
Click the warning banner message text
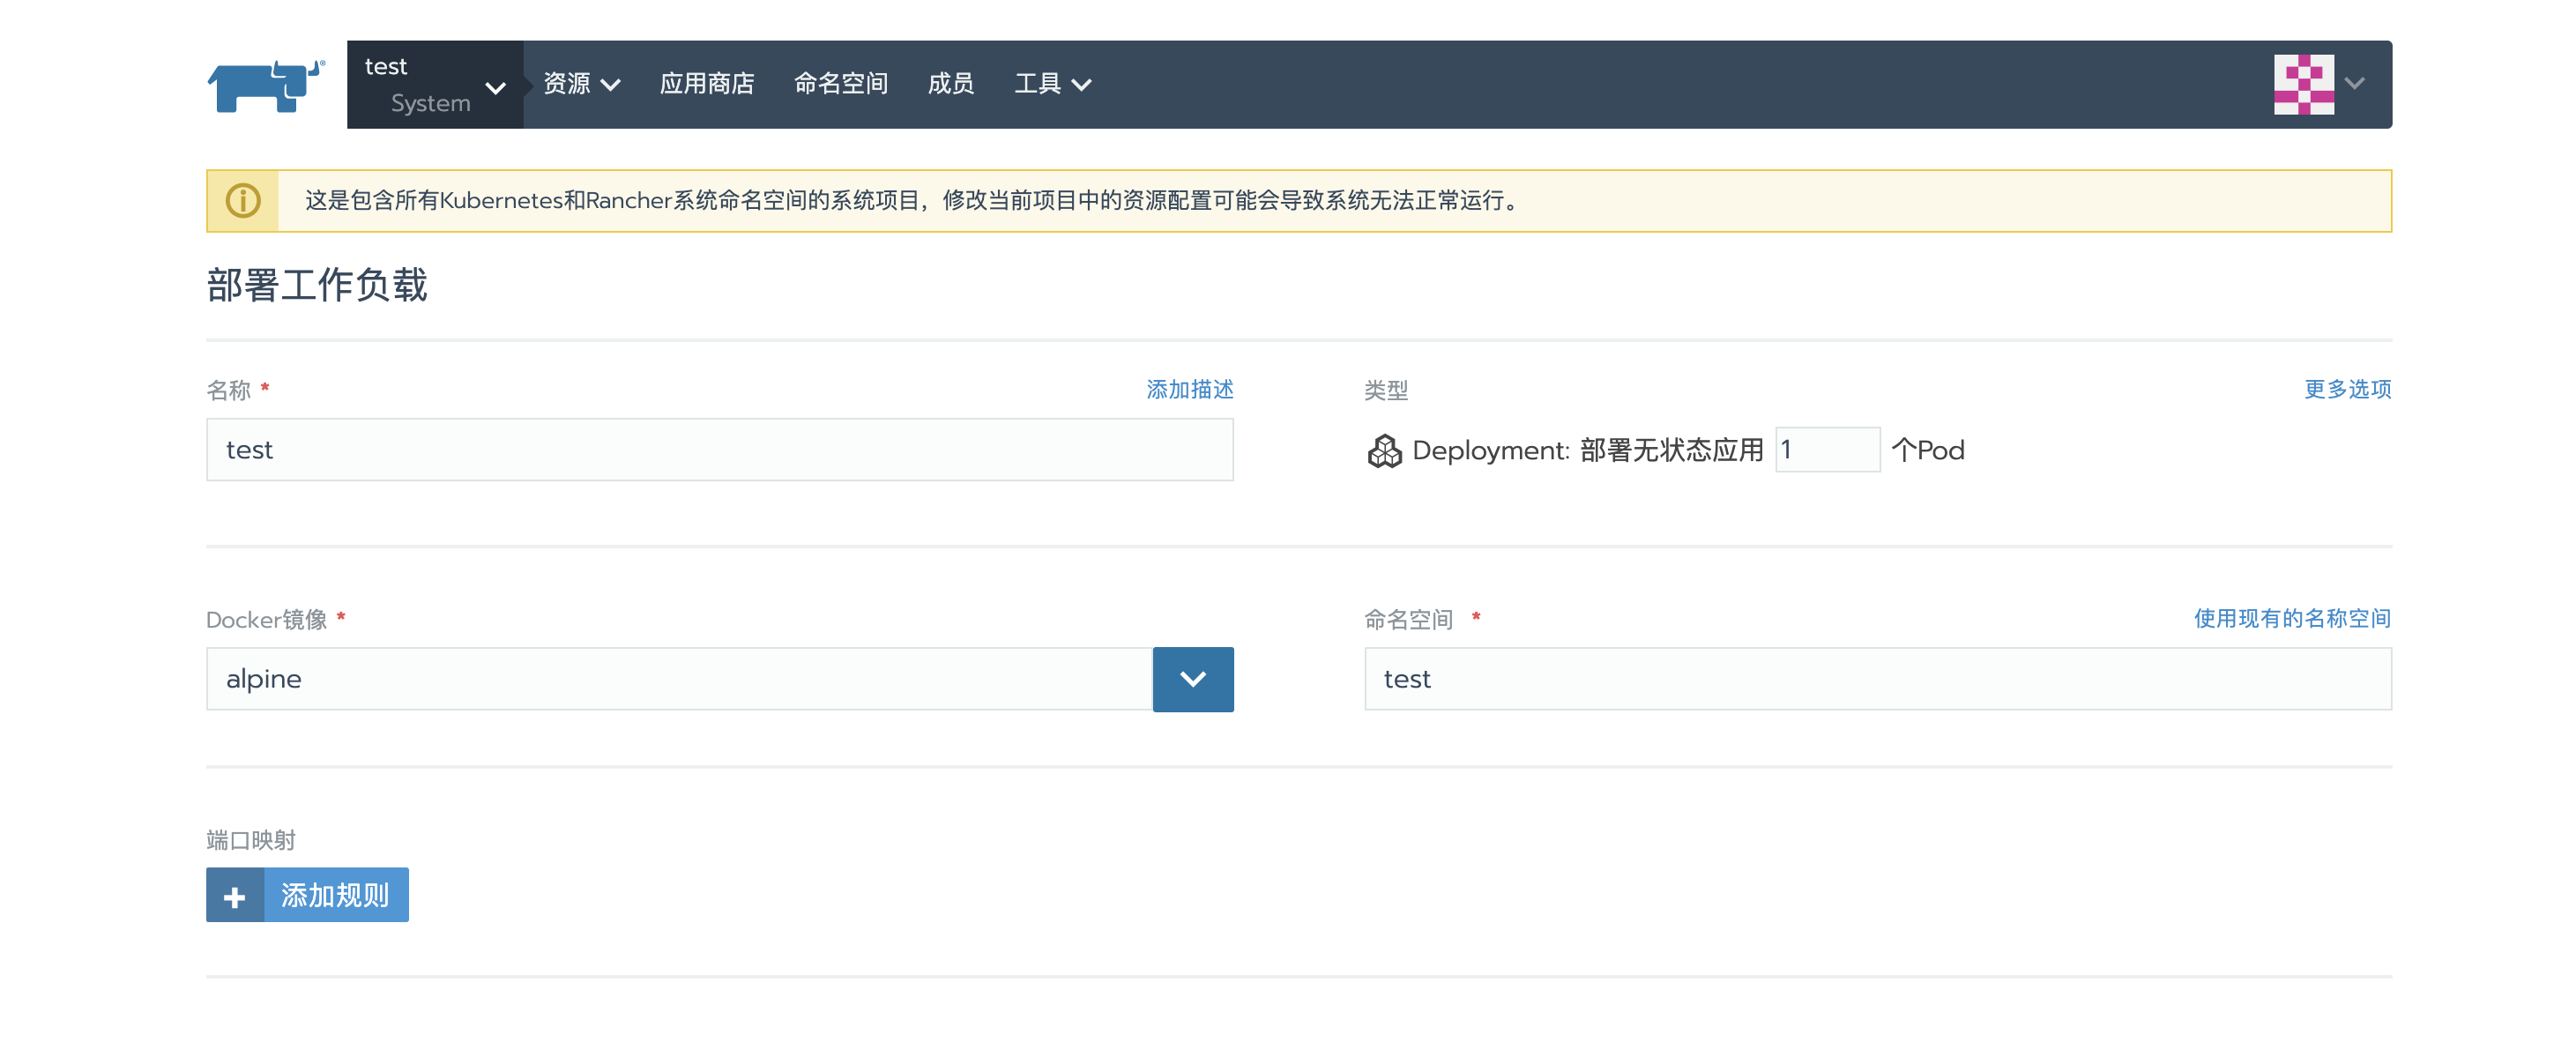[912, 201]
